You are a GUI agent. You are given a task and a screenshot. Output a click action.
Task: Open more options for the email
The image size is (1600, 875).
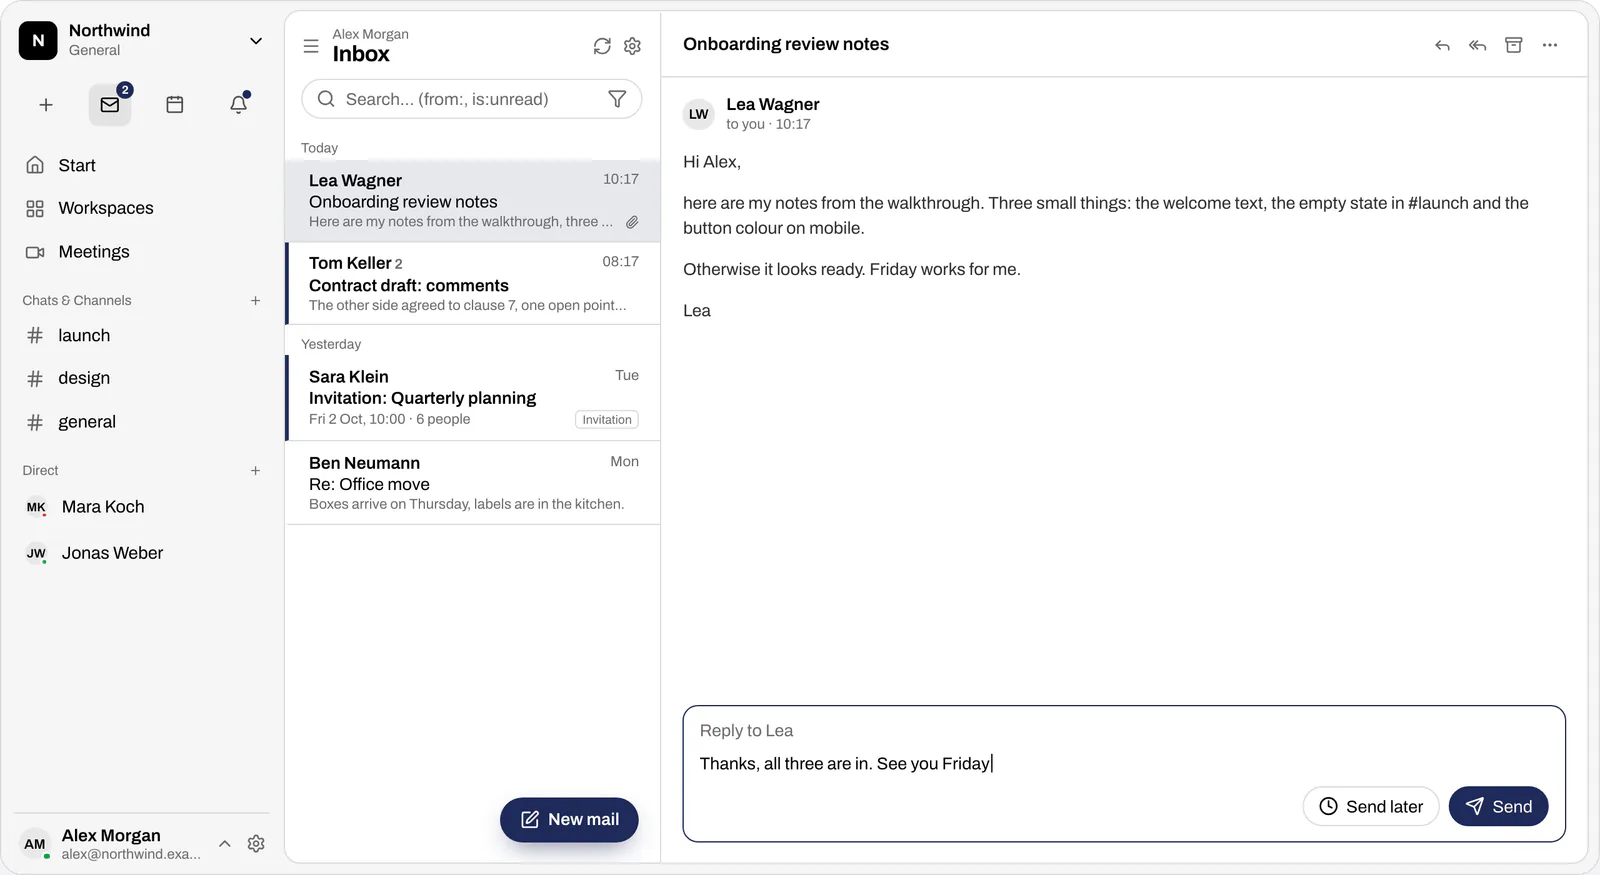pos(1550,45)
